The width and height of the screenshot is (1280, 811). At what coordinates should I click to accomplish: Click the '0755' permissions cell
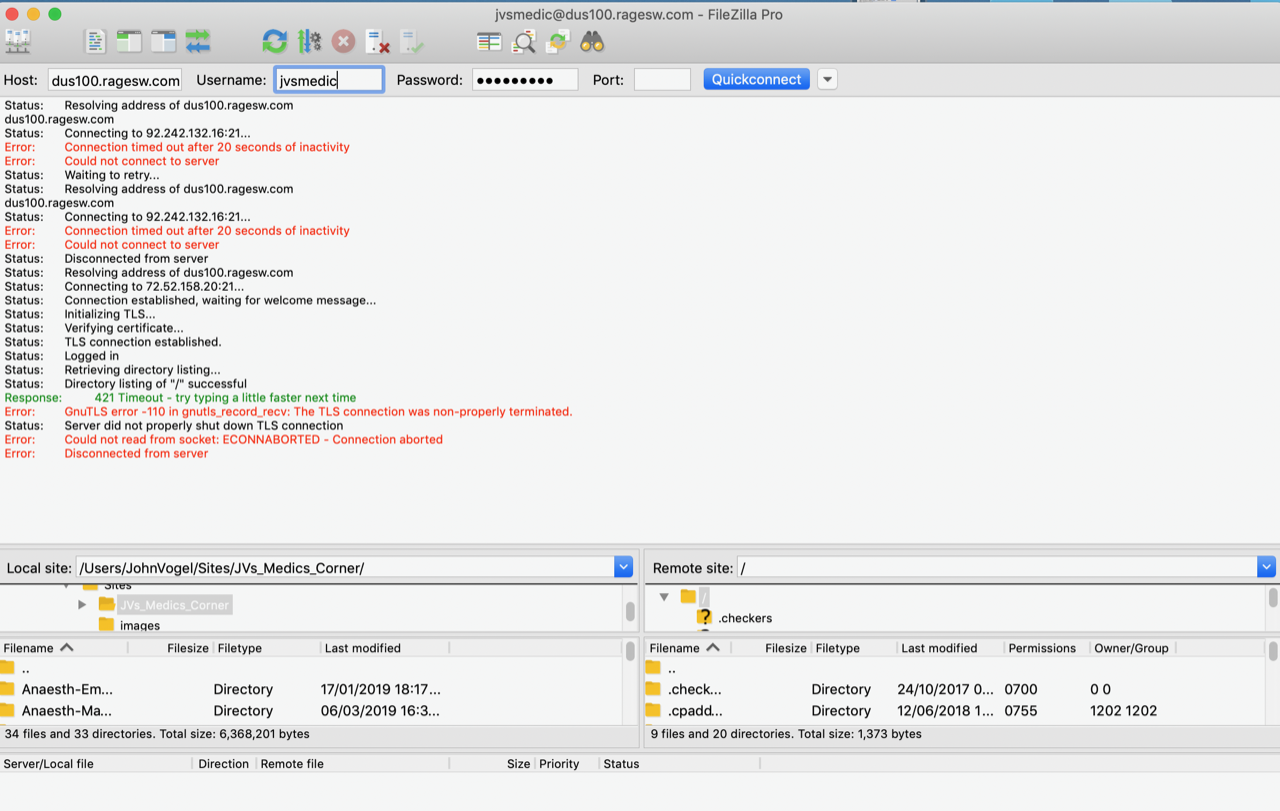(1023, 710)
